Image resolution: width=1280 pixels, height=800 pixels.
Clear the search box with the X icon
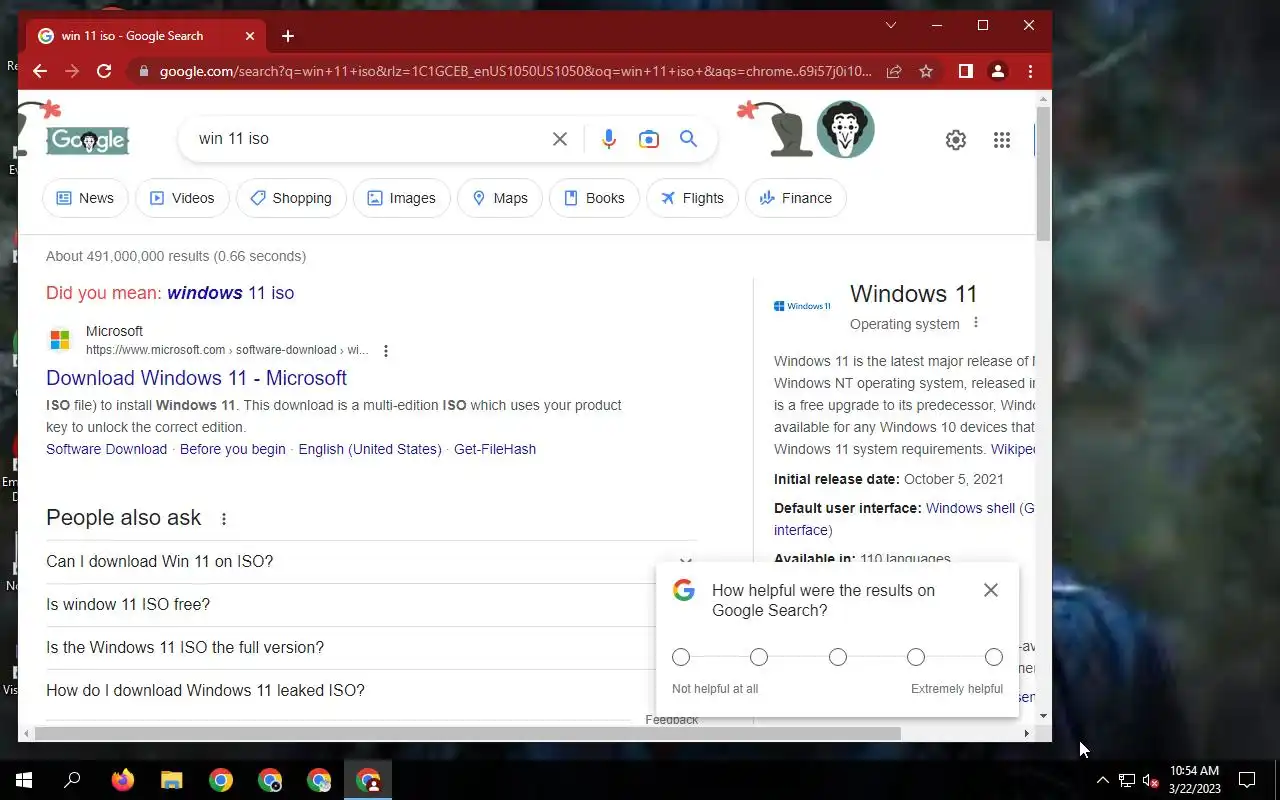tap(560, 139)
